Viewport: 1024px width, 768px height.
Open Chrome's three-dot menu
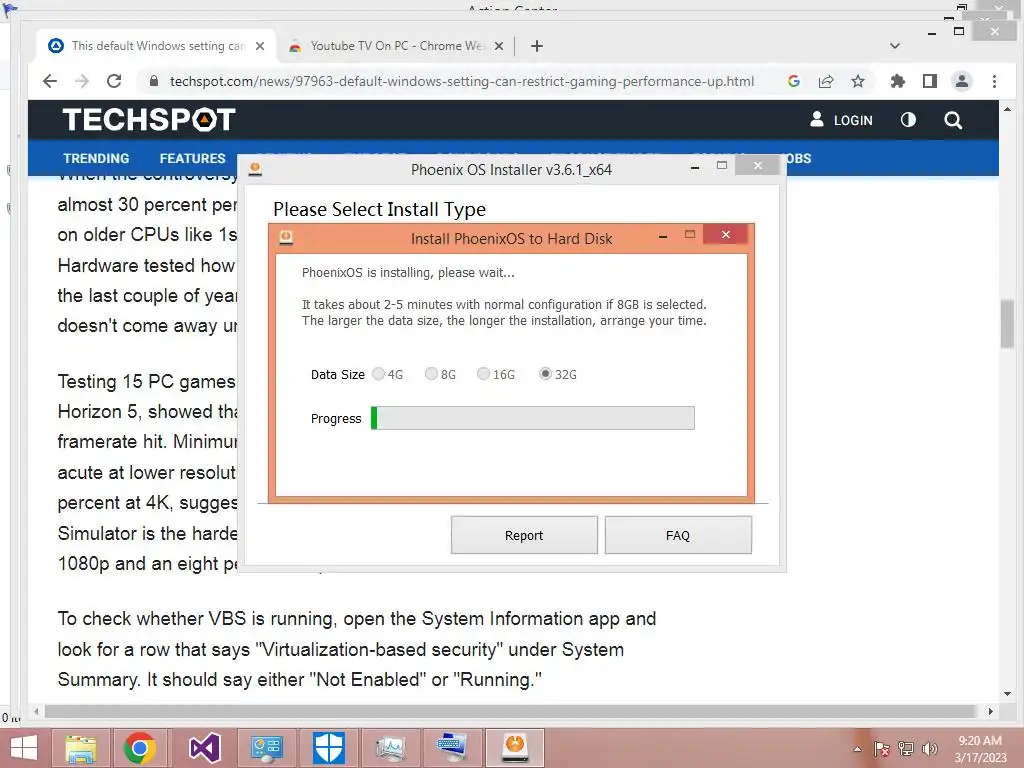coord(994,81)
